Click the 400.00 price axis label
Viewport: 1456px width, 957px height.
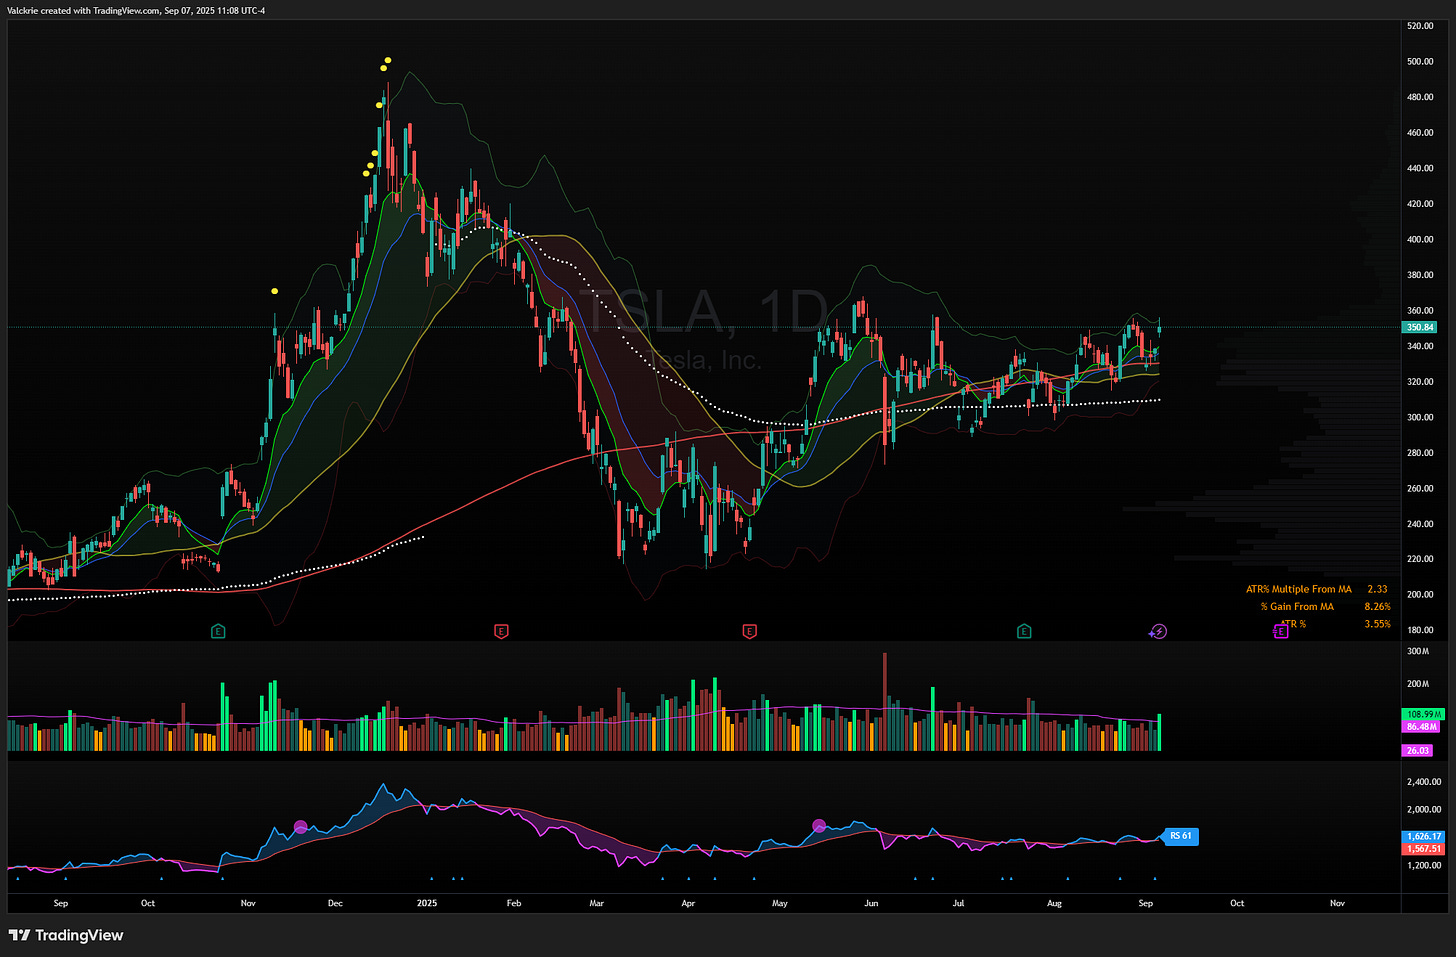1420,239
